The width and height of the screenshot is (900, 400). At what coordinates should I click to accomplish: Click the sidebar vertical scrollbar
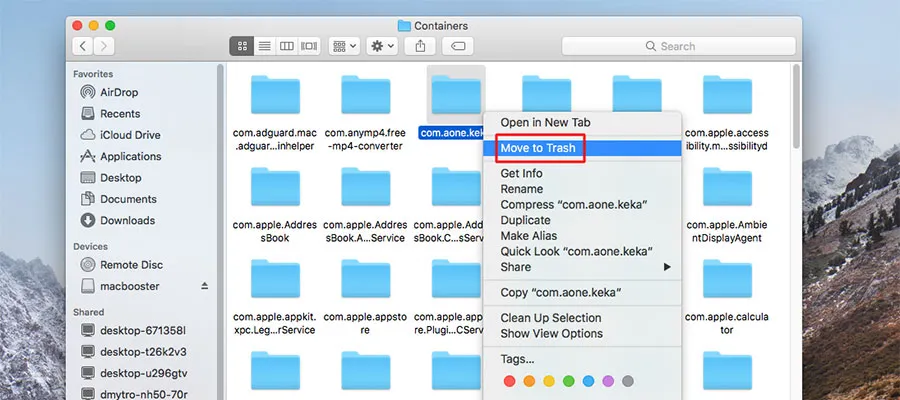tap(220, 230)
